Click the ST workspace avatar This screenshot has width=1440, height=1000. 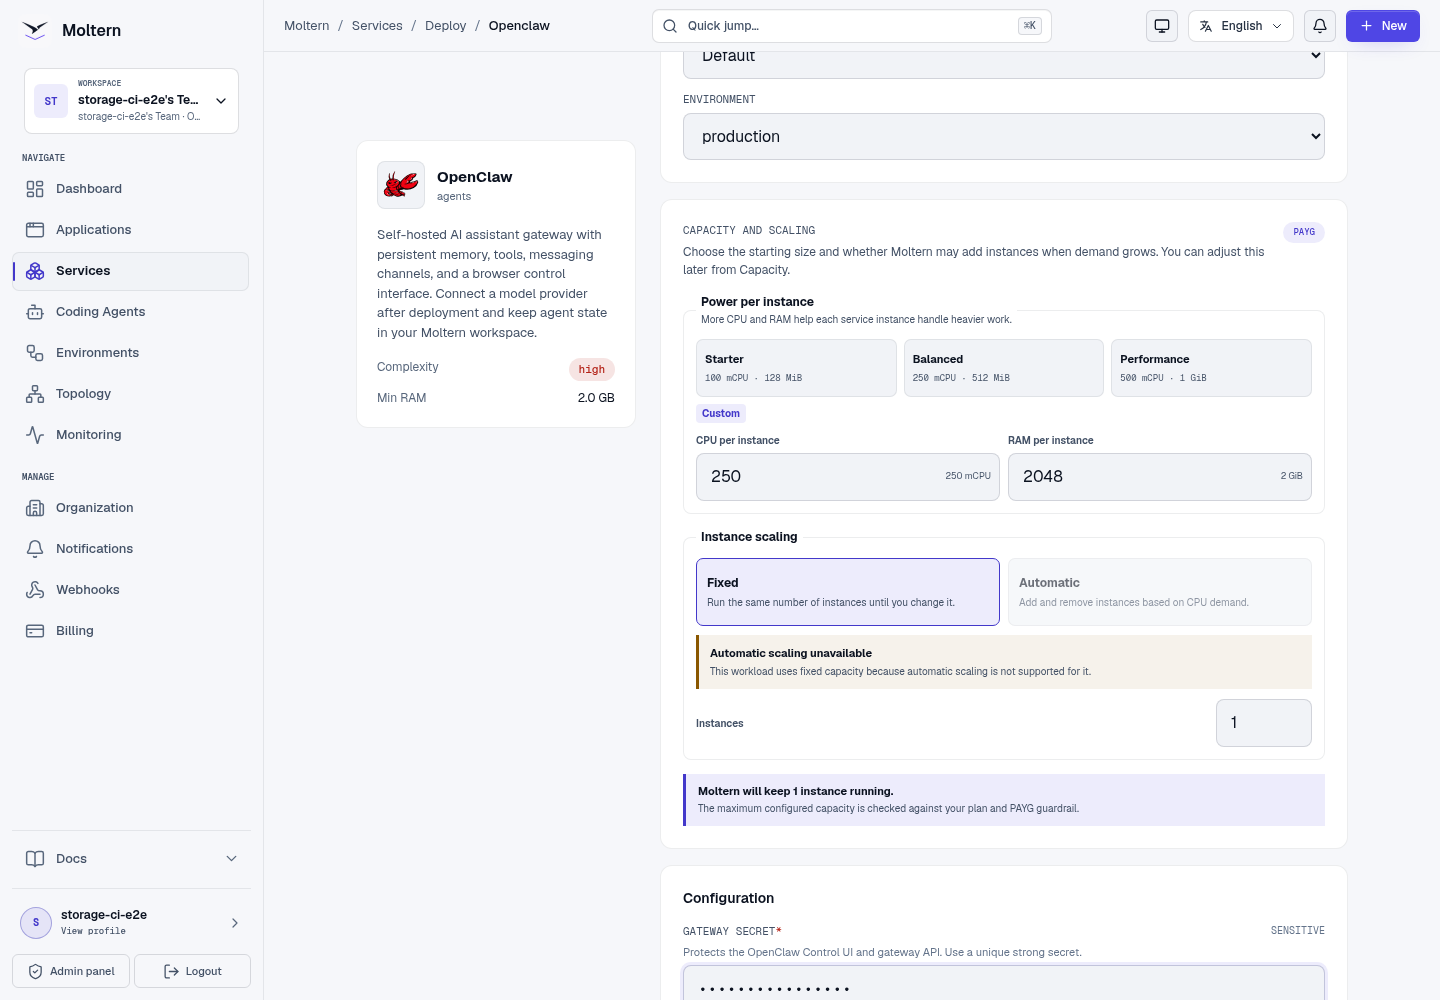(x=51, y=101)
